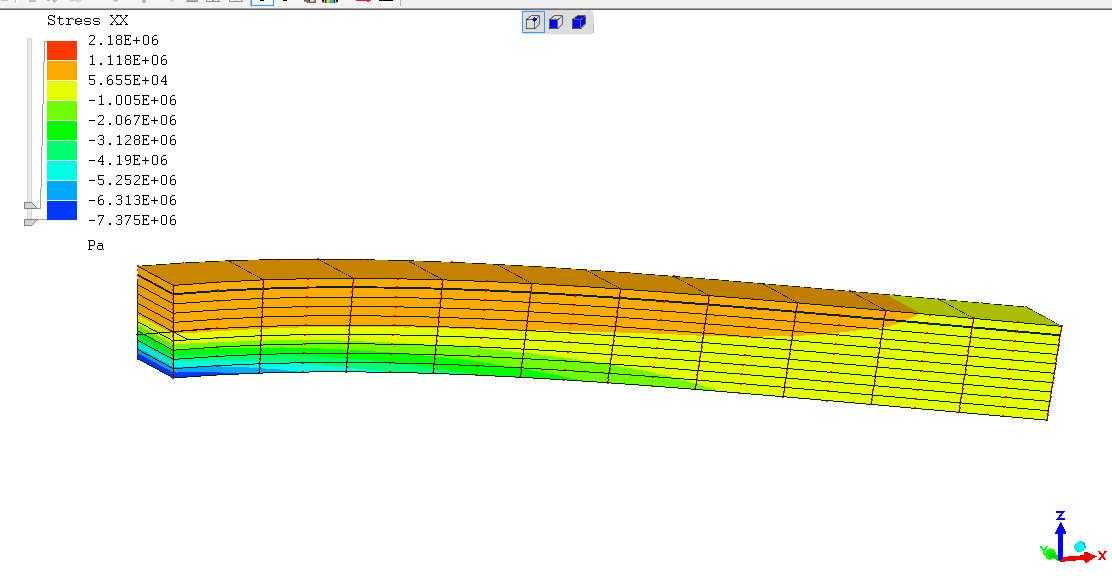Pick the yellow legend swatch for 5.655E+04
Viewport: 1112px width, 576px height.
62,90
